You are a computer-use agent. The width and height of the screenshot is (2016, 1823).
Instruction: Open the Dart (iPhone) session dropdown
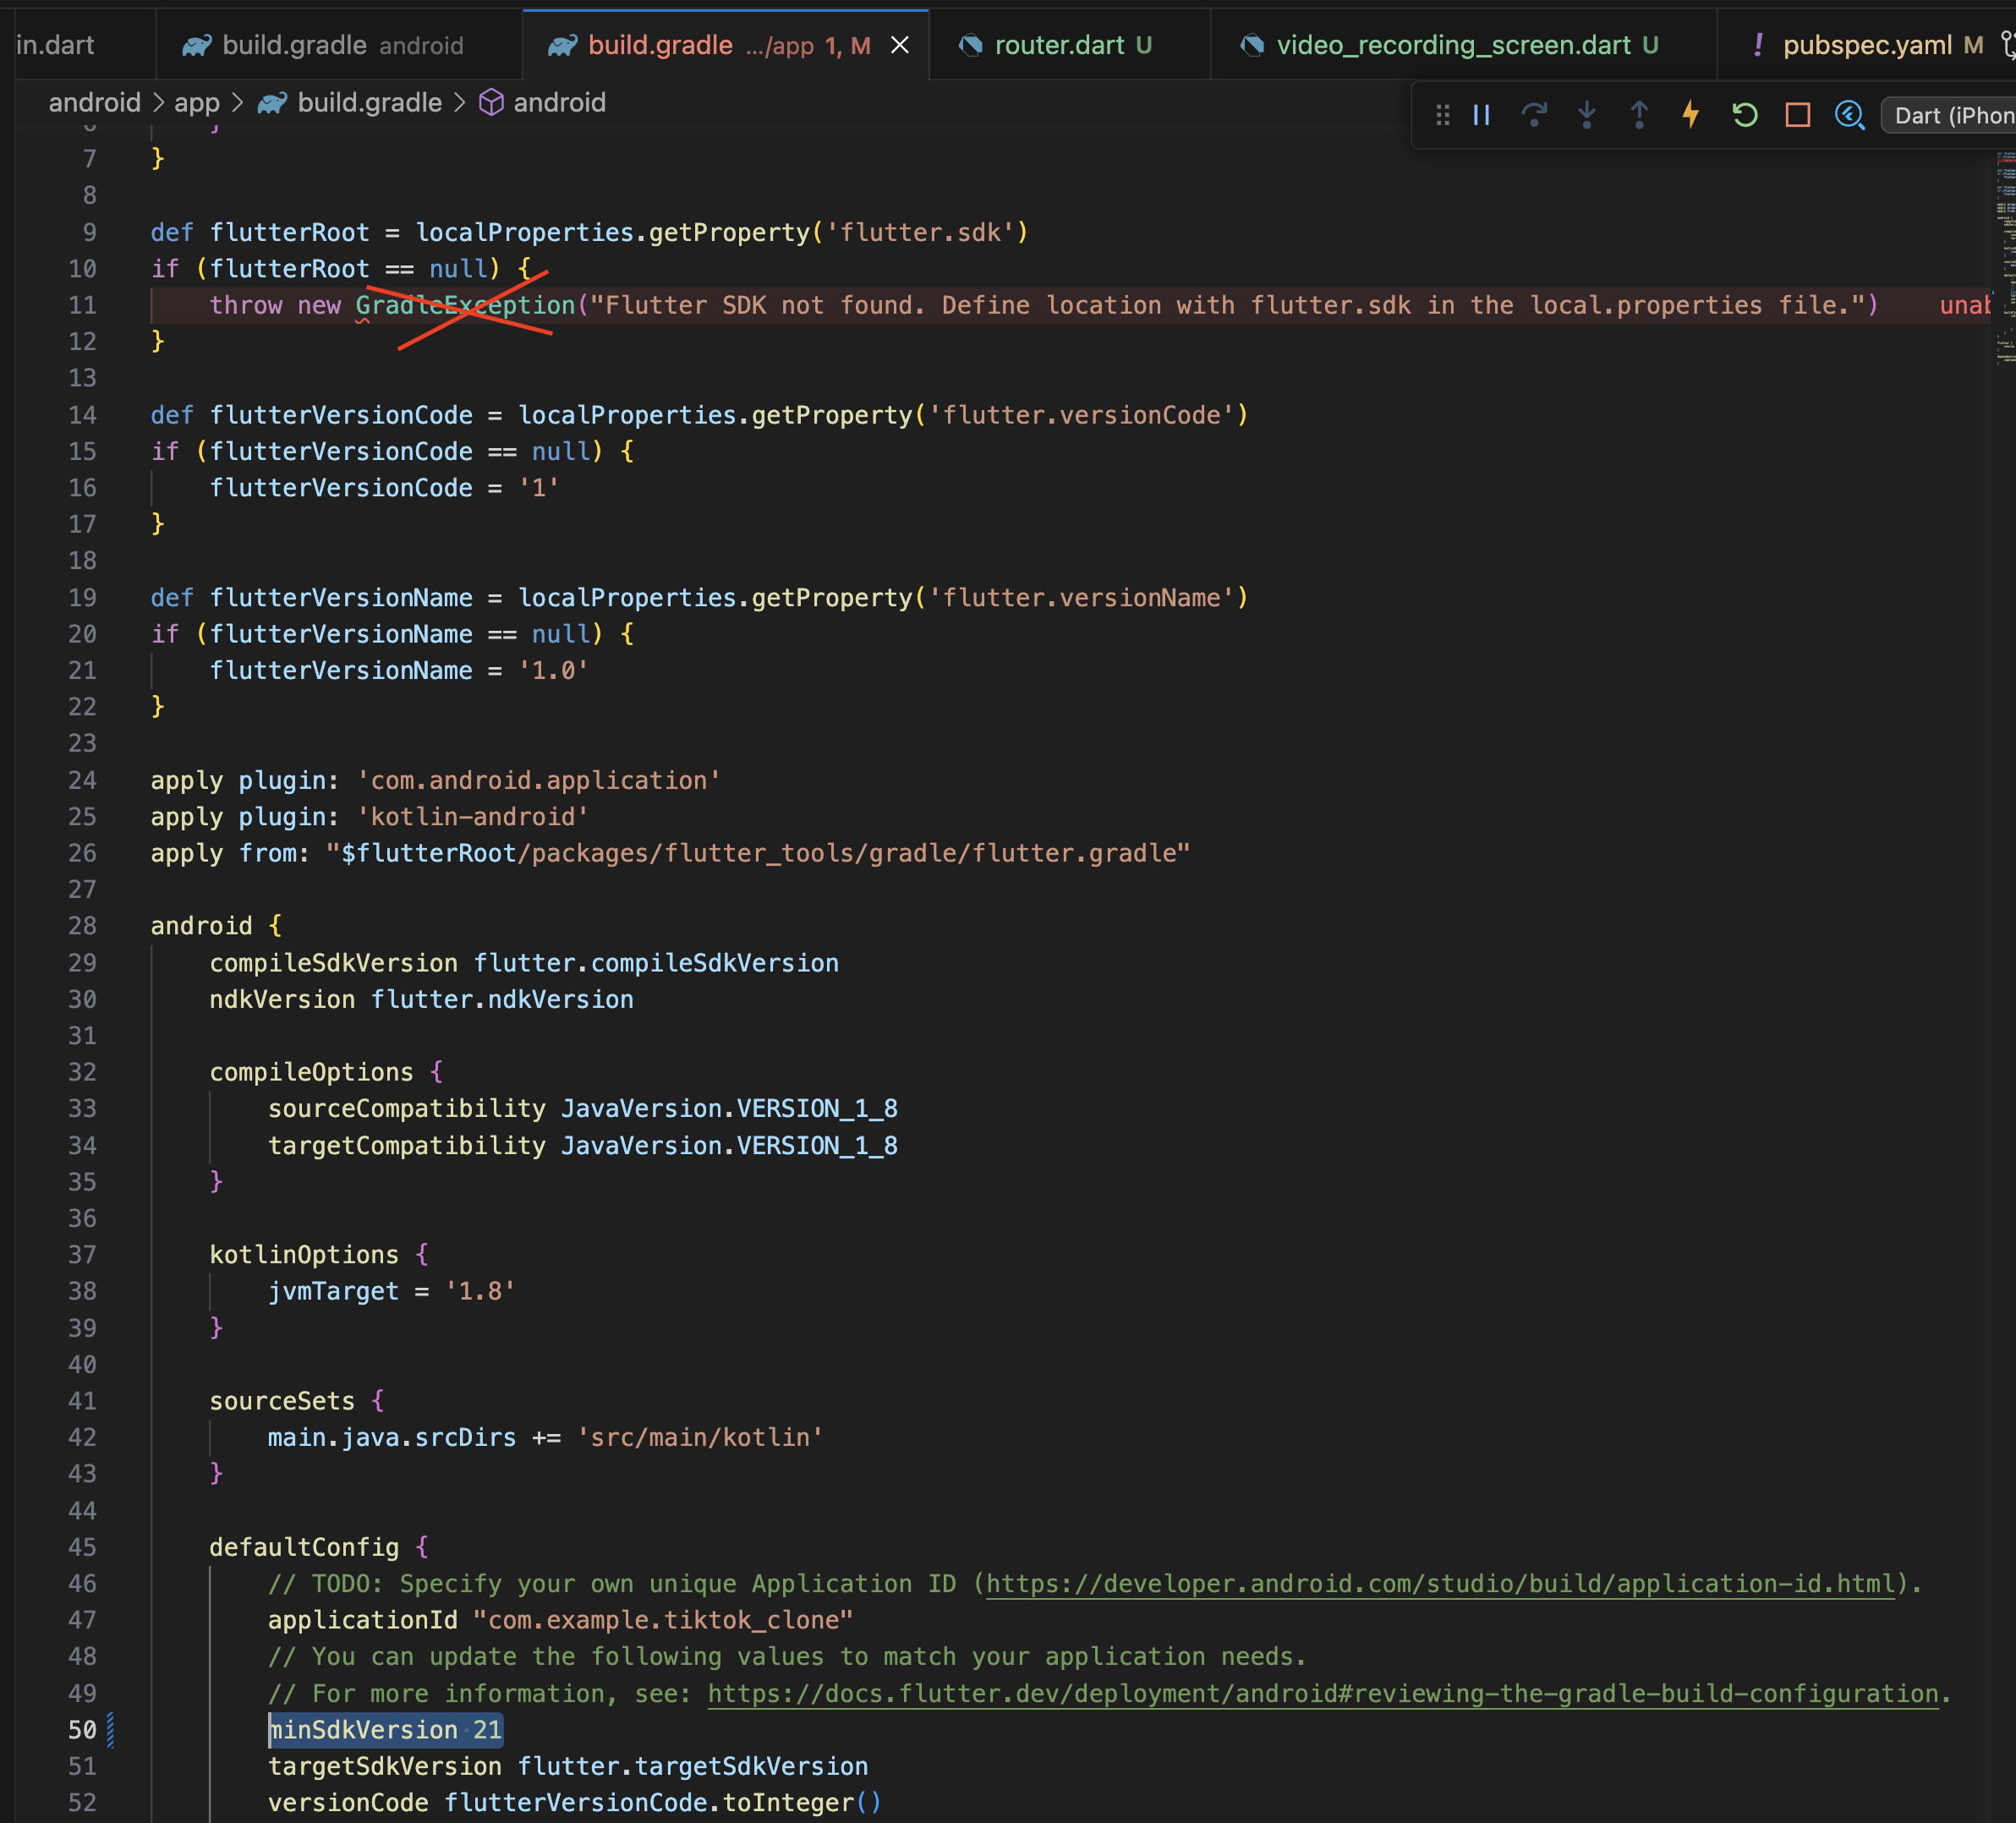point(1951,116)
